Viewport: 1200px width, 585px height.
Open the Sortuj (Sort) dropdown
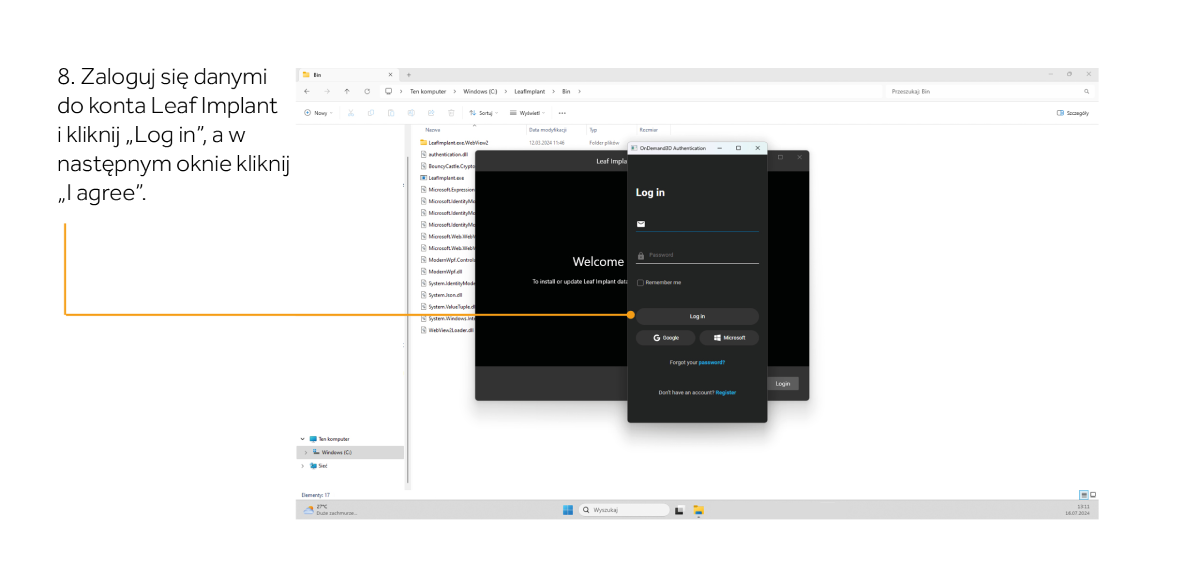tap(484, 113)
